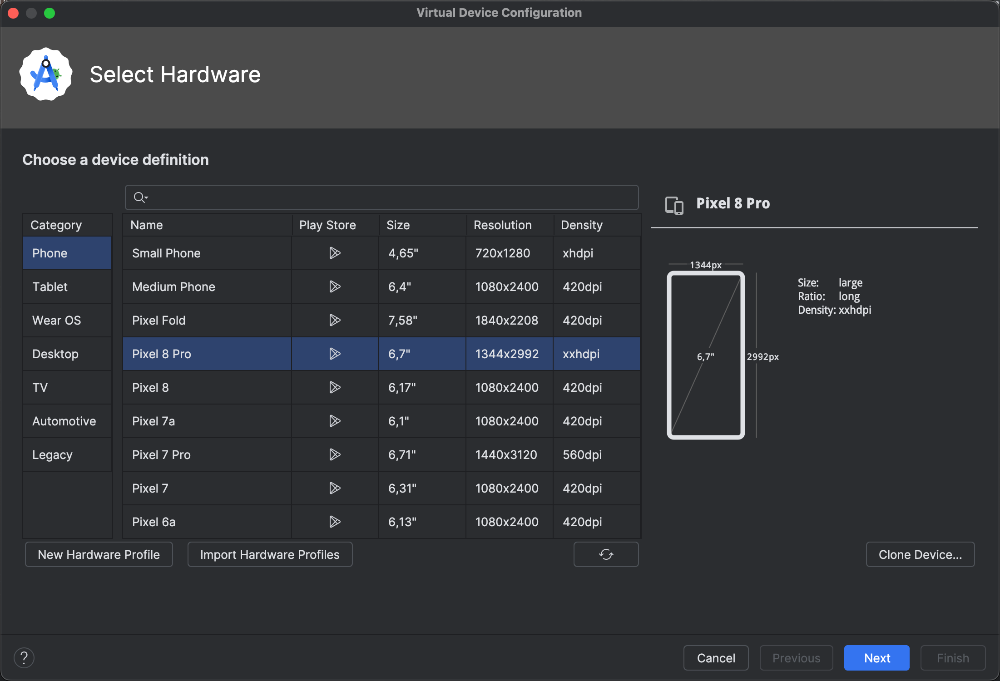Screen dimensions: 1000x681
Task: Click the Play Store icon for Pixel Fold
Action: coord(335,320)
